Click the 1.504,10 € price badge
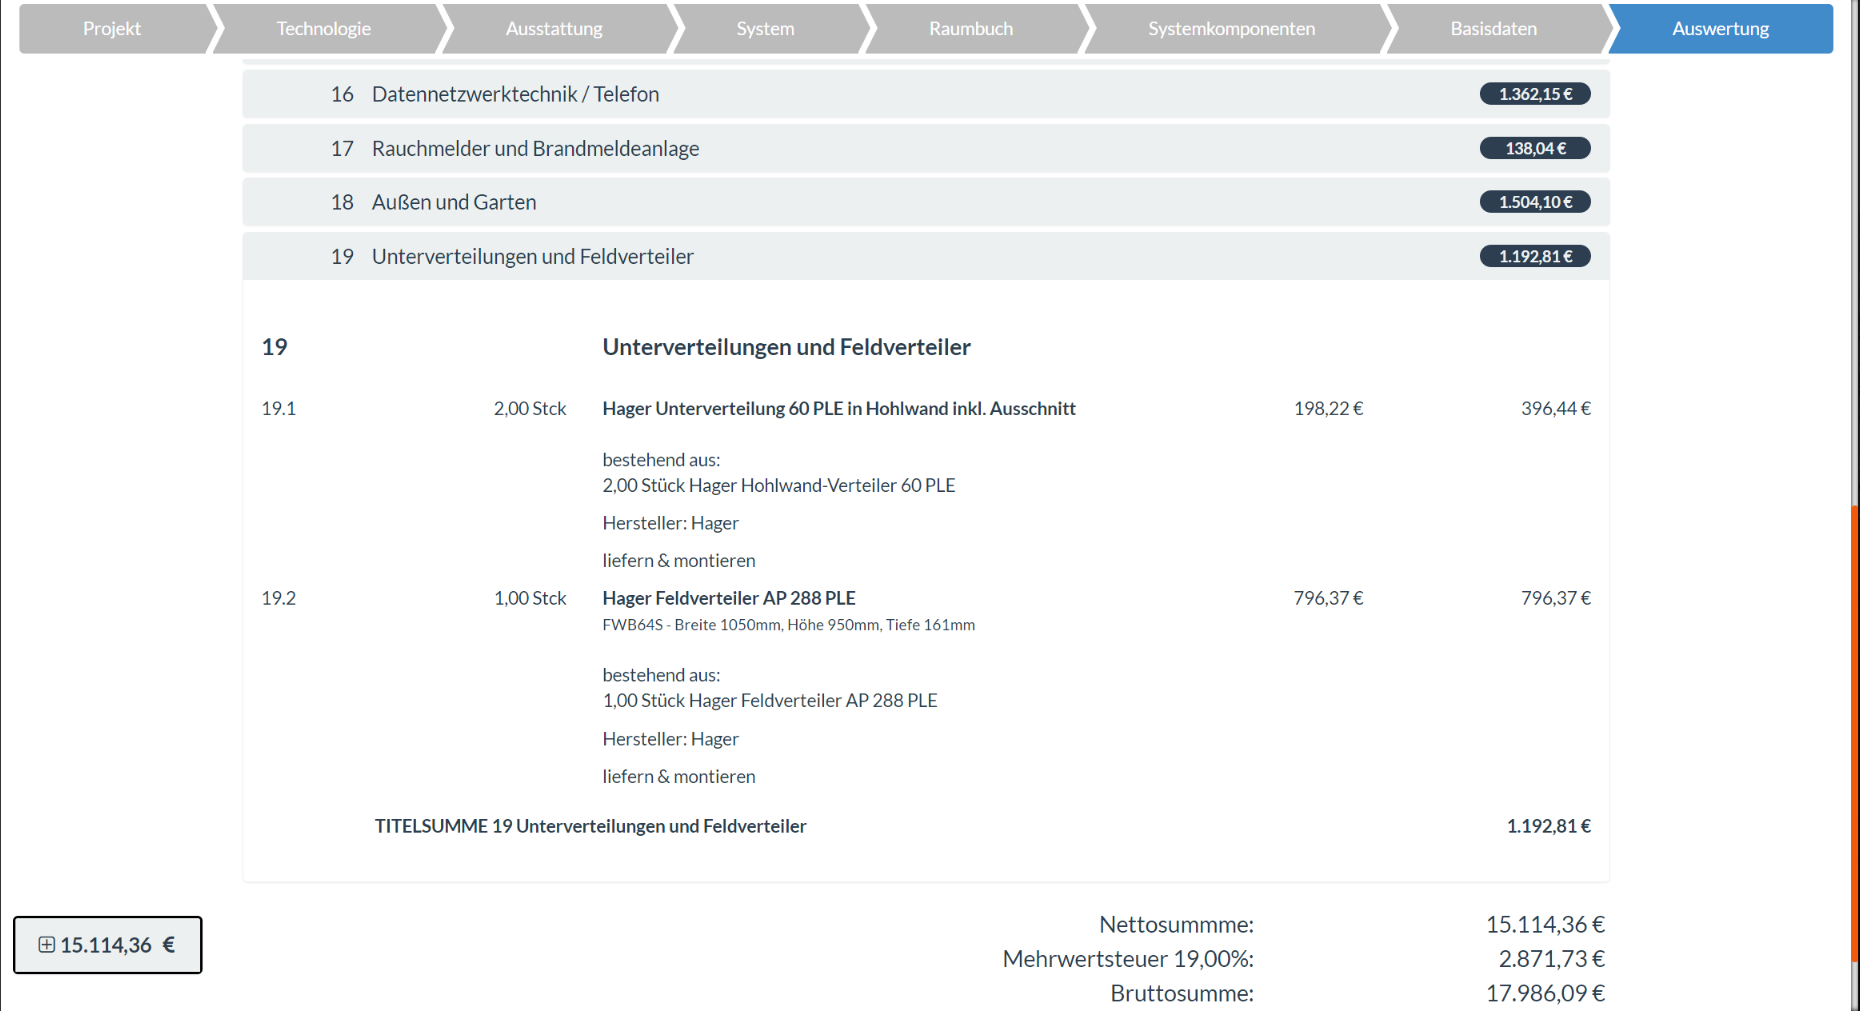 [x=1535, y=202]
